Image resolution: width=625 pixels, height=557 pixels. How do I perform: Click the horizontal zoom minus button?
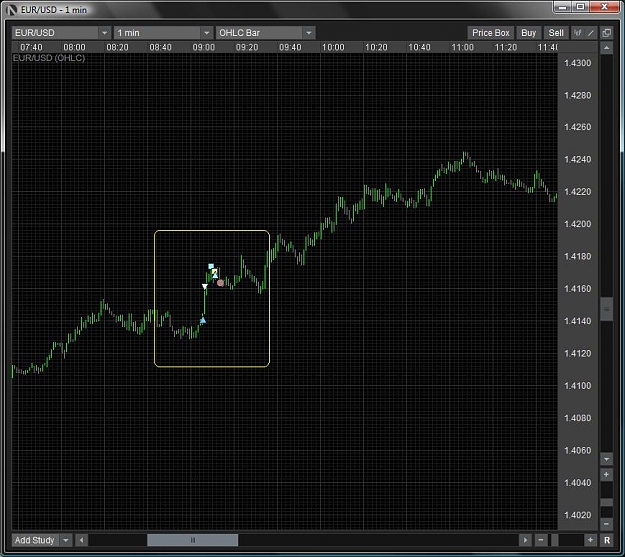click(541, 540)
